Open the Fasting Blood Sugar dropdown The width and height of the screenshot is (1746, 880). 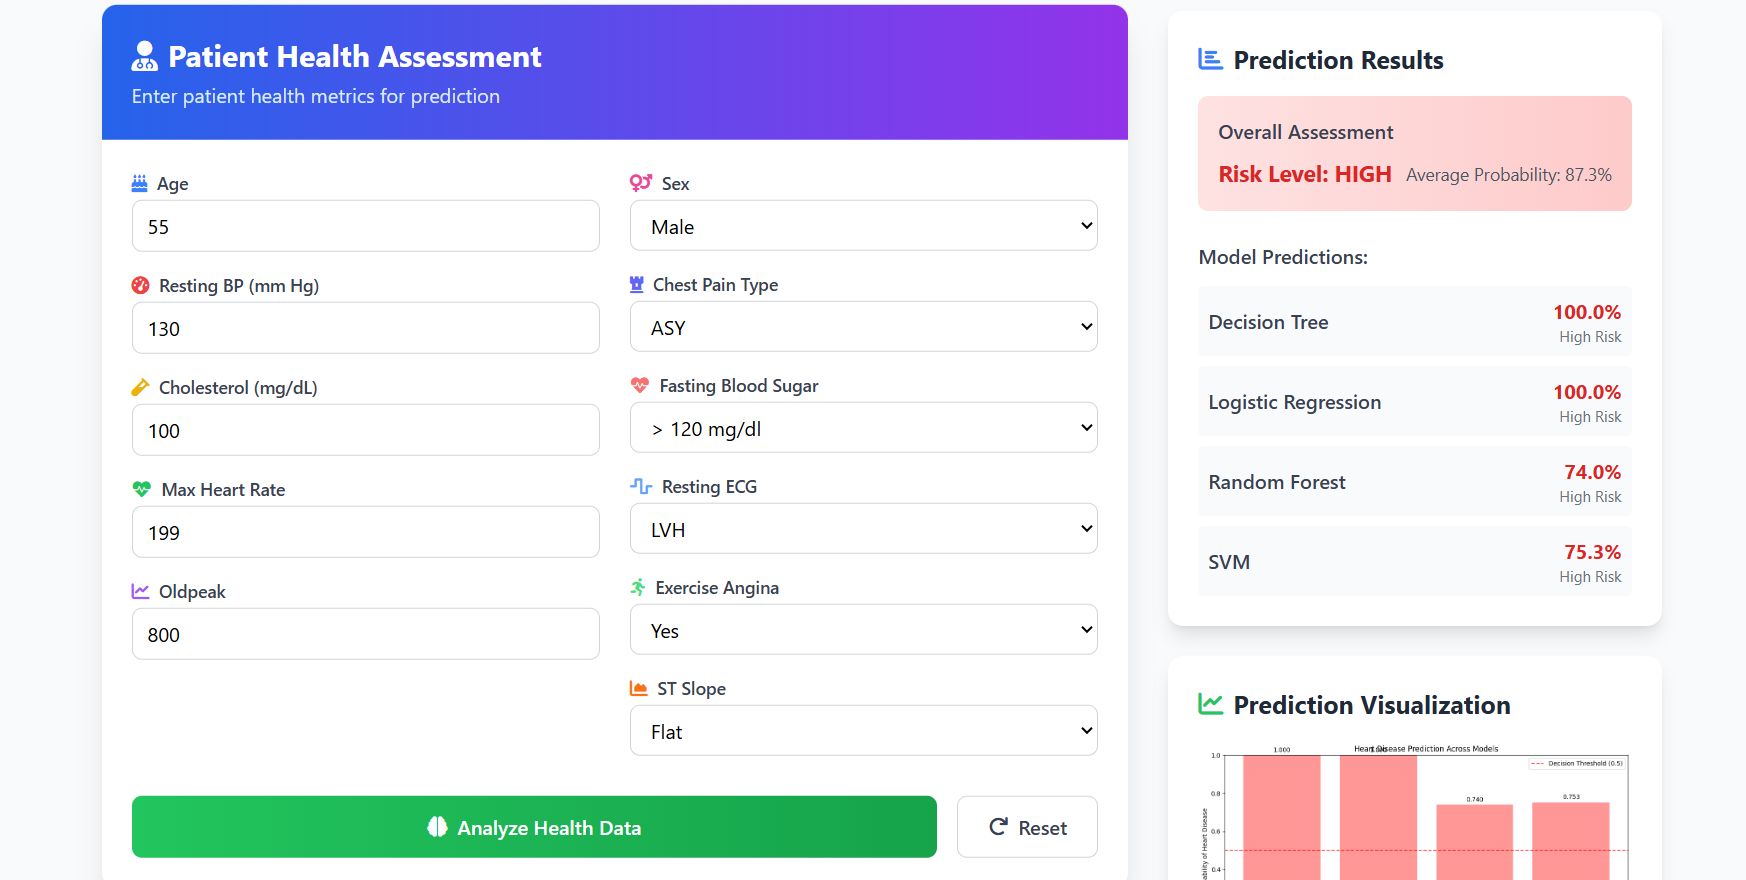coord(863,428)
